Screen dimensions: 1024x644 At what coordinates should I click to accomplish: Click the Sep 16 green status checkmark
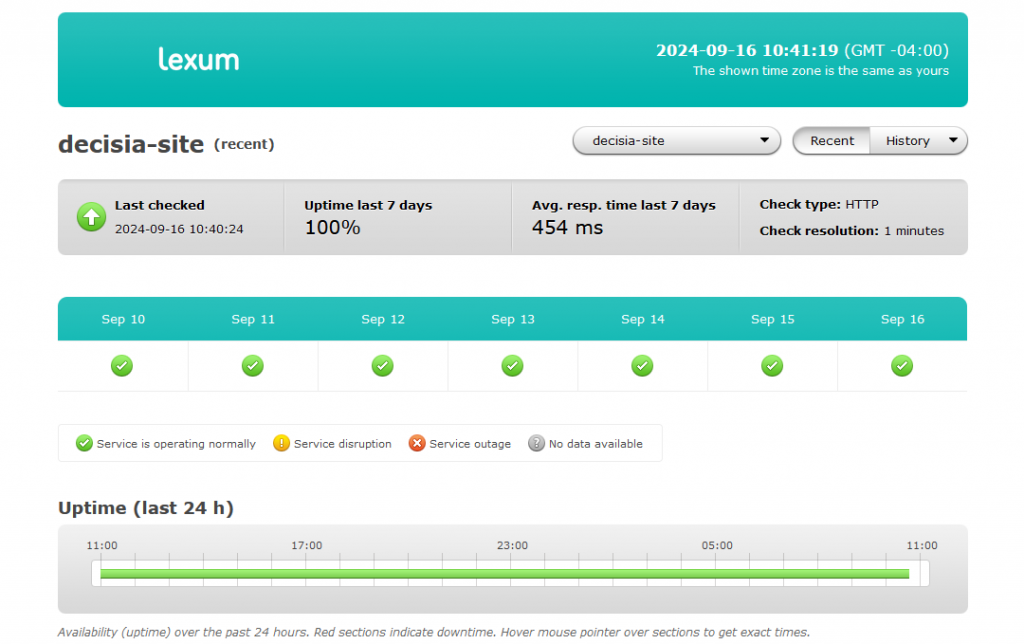pos(902,366)
